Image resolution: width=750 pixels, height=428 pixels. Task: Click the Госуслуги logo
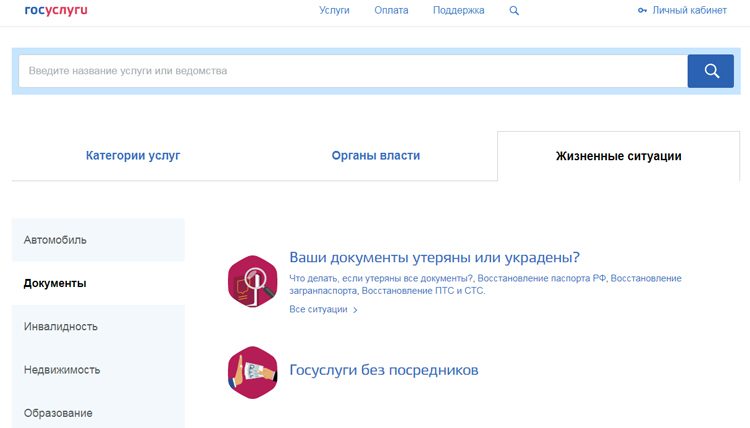click(56, 10)
